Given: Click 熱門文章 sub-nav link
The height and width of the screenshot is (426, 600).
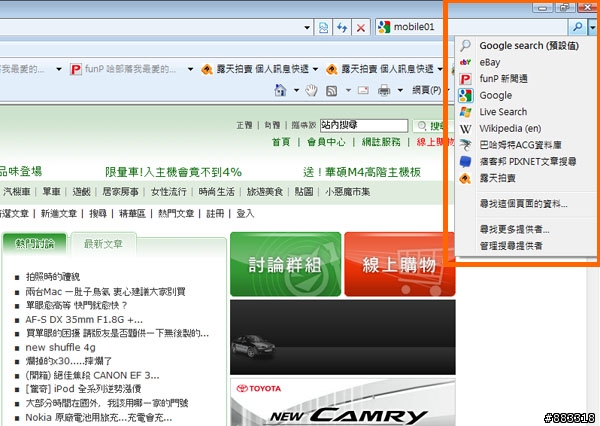Looking at the screenshot, I should click(x=176, y=214).
